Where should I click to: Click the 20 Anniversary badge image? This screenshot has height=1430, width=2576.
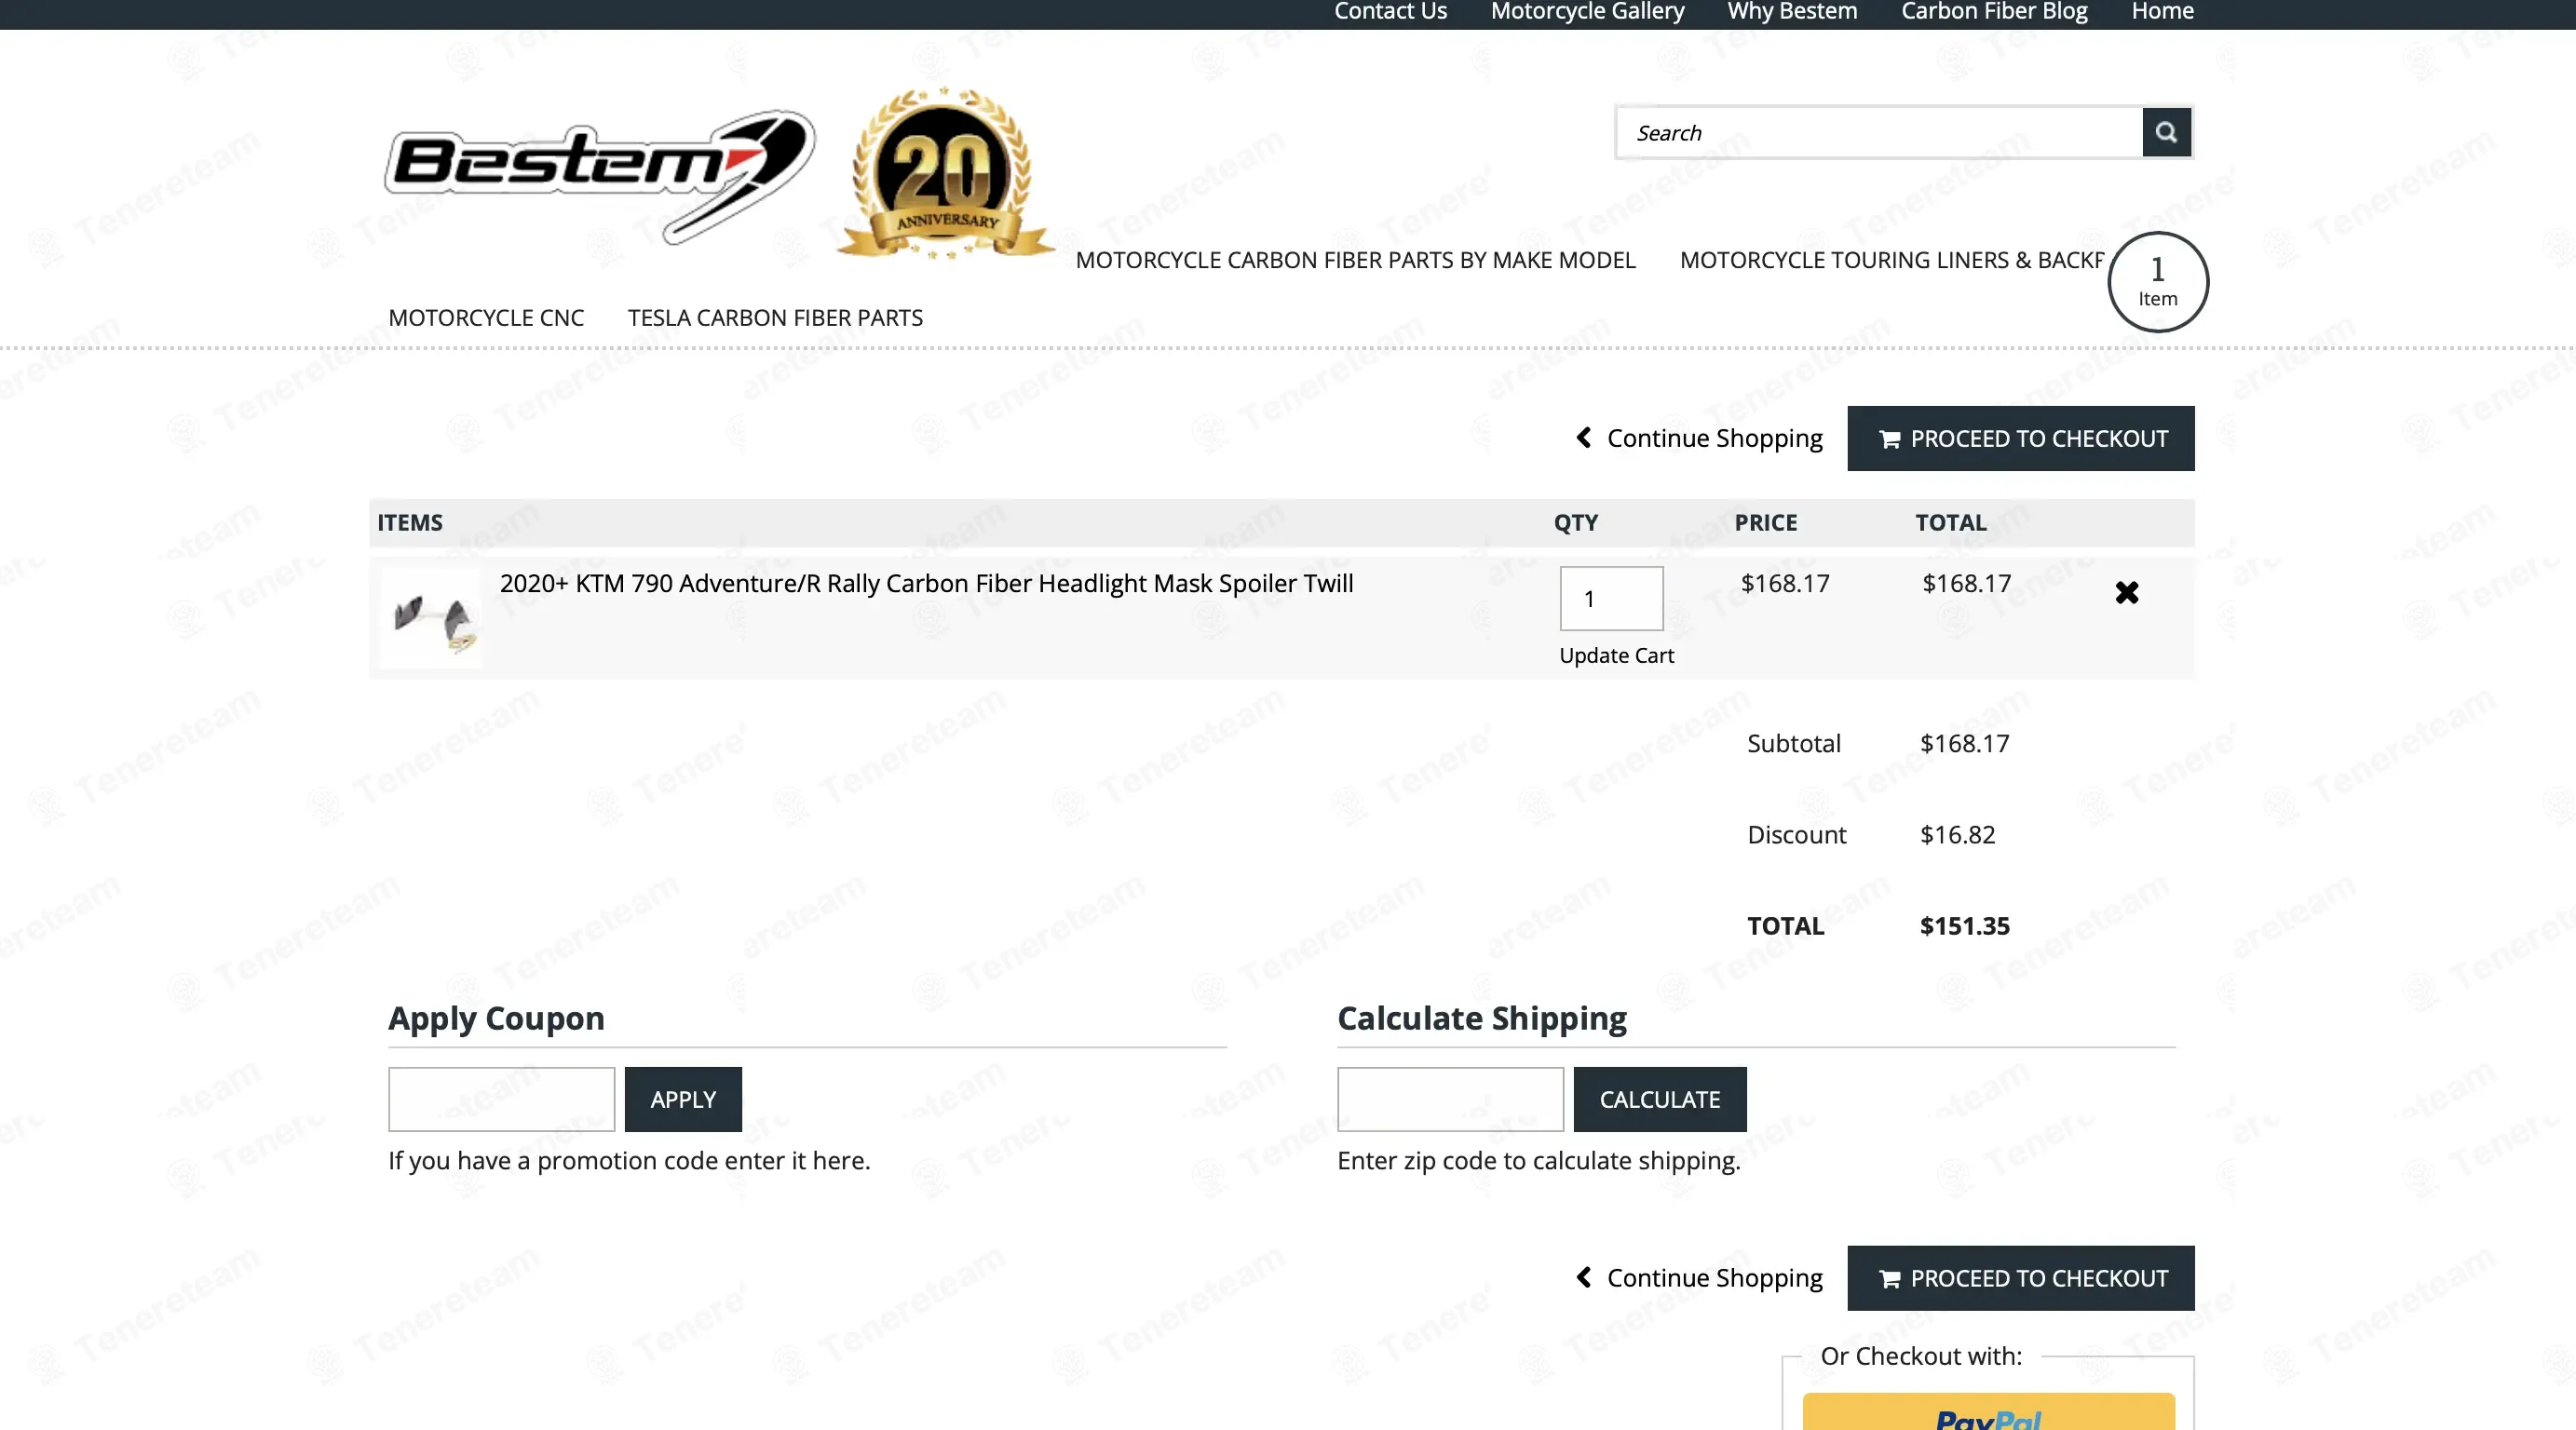coord(945,174)
